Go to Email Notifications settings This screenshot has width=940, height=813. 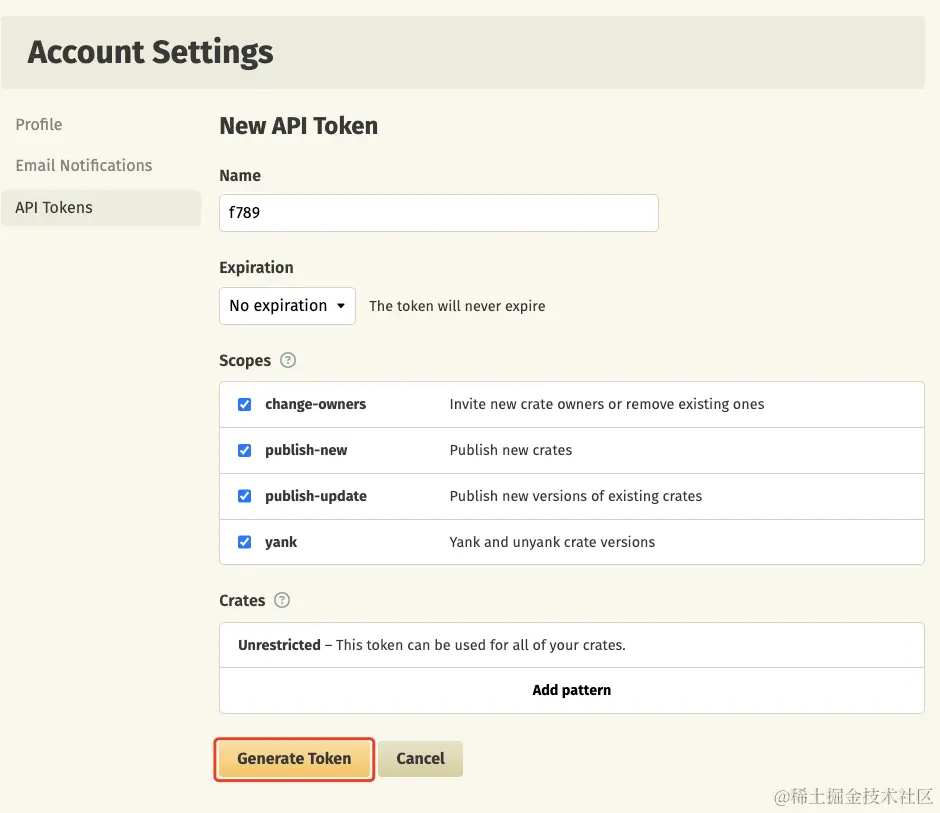[84, 165]
